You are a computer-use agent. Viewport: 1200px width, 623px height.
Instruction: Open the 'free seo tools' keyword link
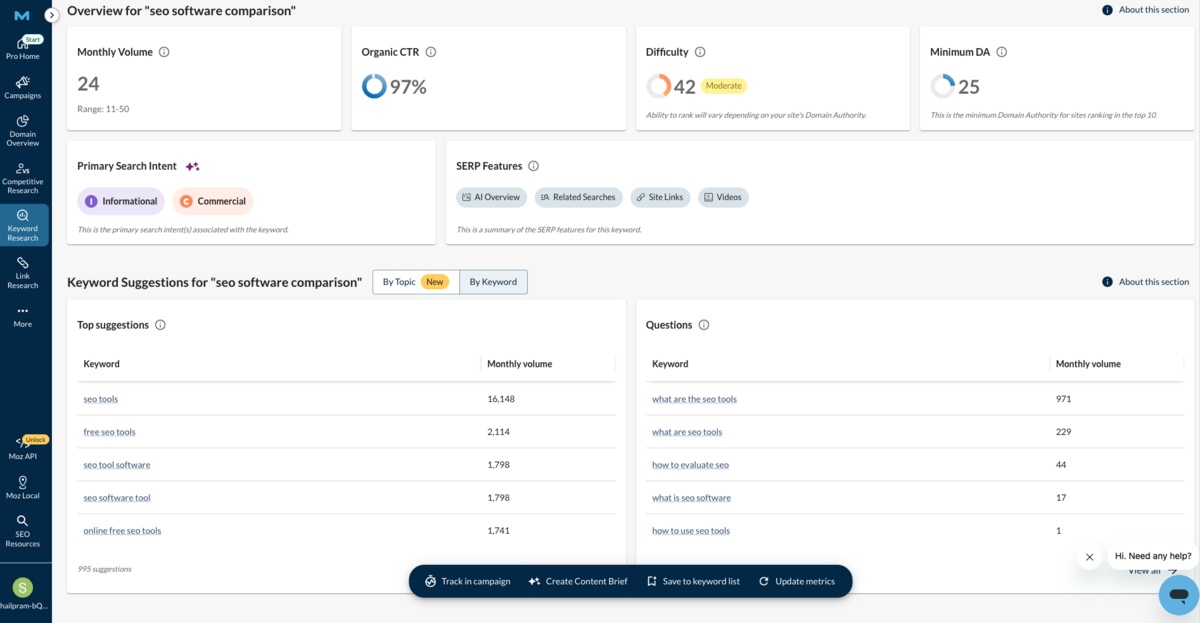click(110, 432)
